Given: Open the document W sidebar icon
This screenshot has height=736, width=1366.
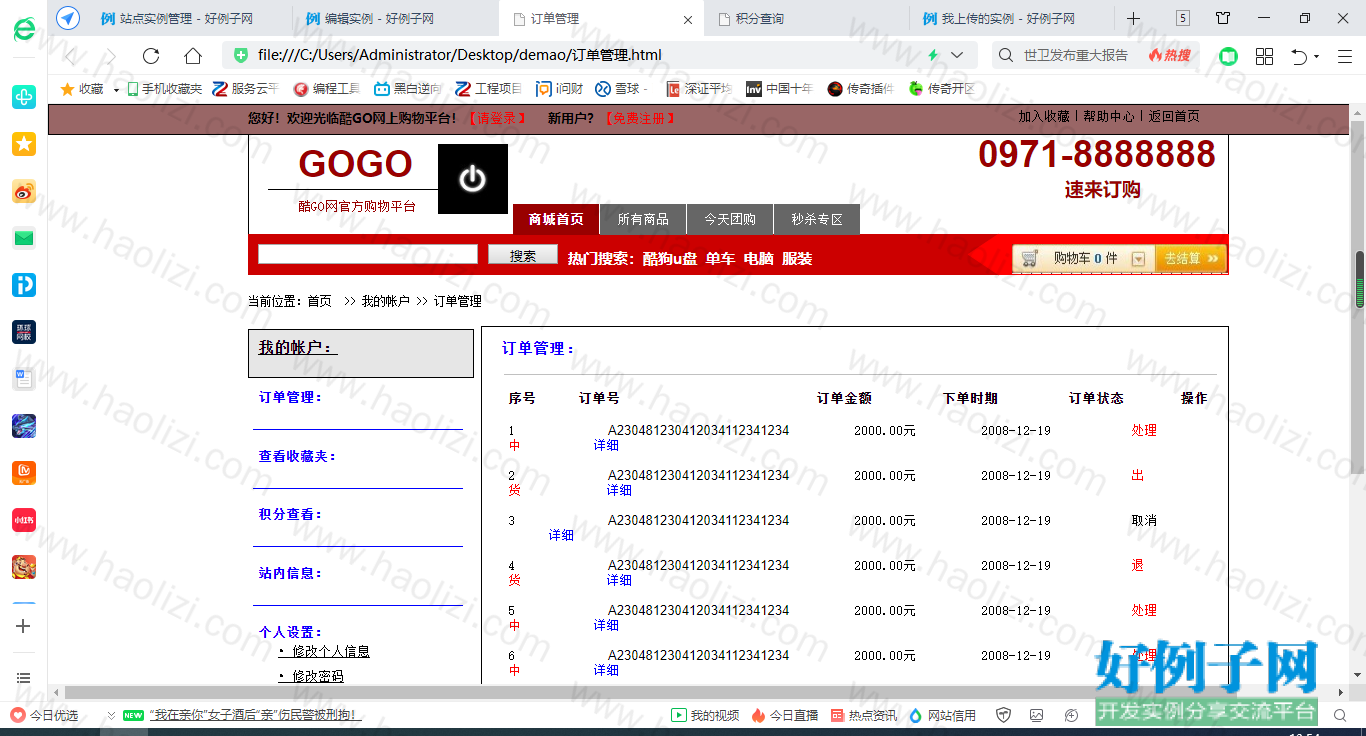Looking at the screenshot, I should click(24, 379).
